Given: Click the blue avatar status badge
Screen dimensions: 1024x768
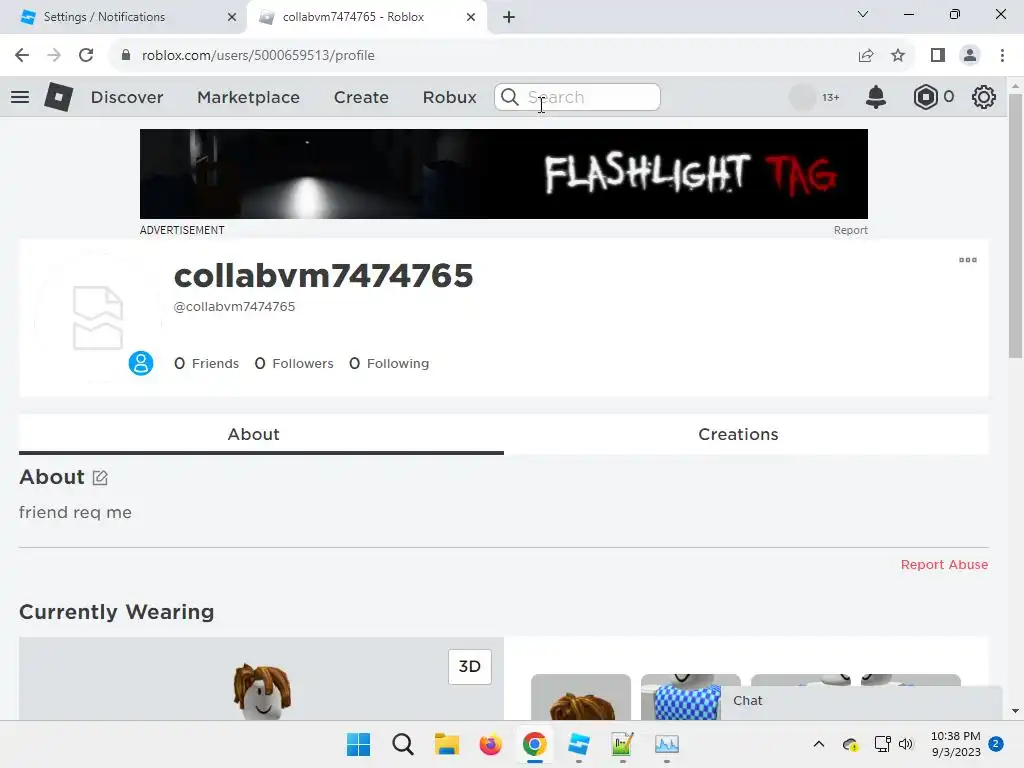Looking at the screenshot, I should [140, 363].
